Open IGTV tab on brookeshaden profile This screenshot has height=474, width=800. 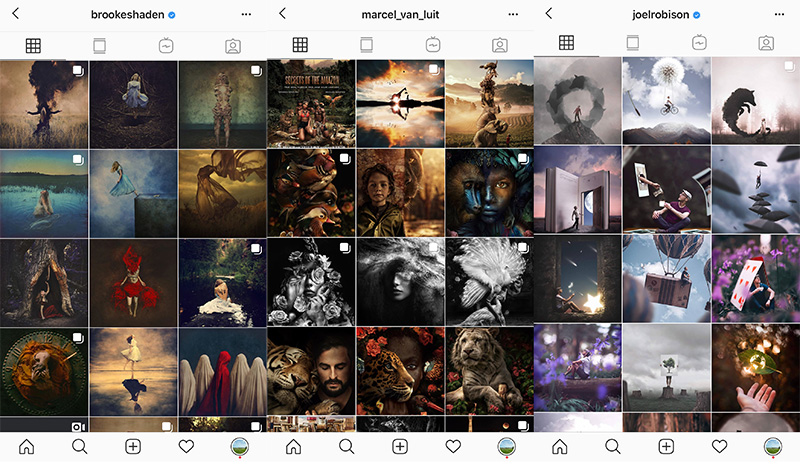[166, 46]
